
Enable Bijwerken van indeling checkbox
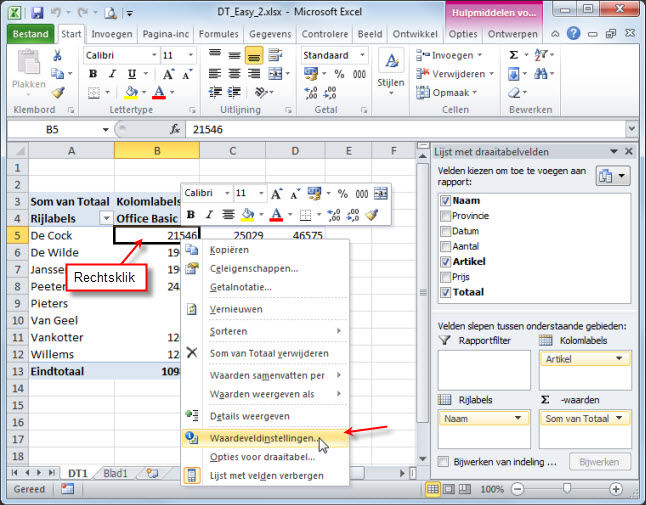point(443,462)
